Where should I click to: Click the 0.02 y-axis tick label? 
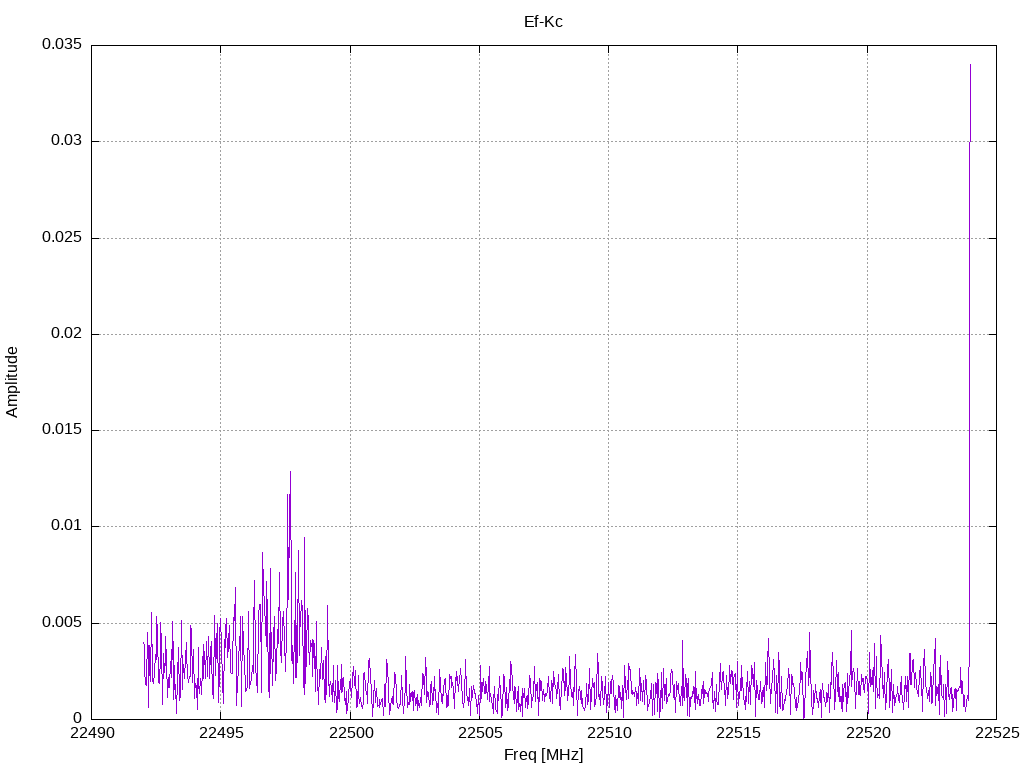(67, 333)
